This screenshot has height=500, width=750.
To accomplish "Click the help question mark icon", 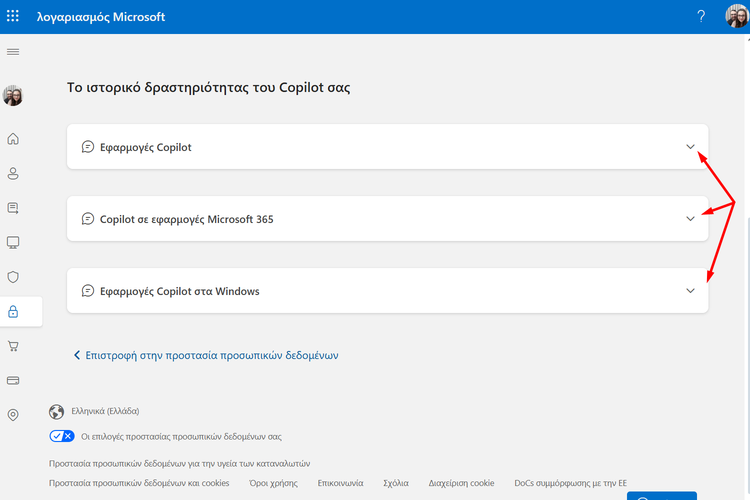I will point(701,17).
